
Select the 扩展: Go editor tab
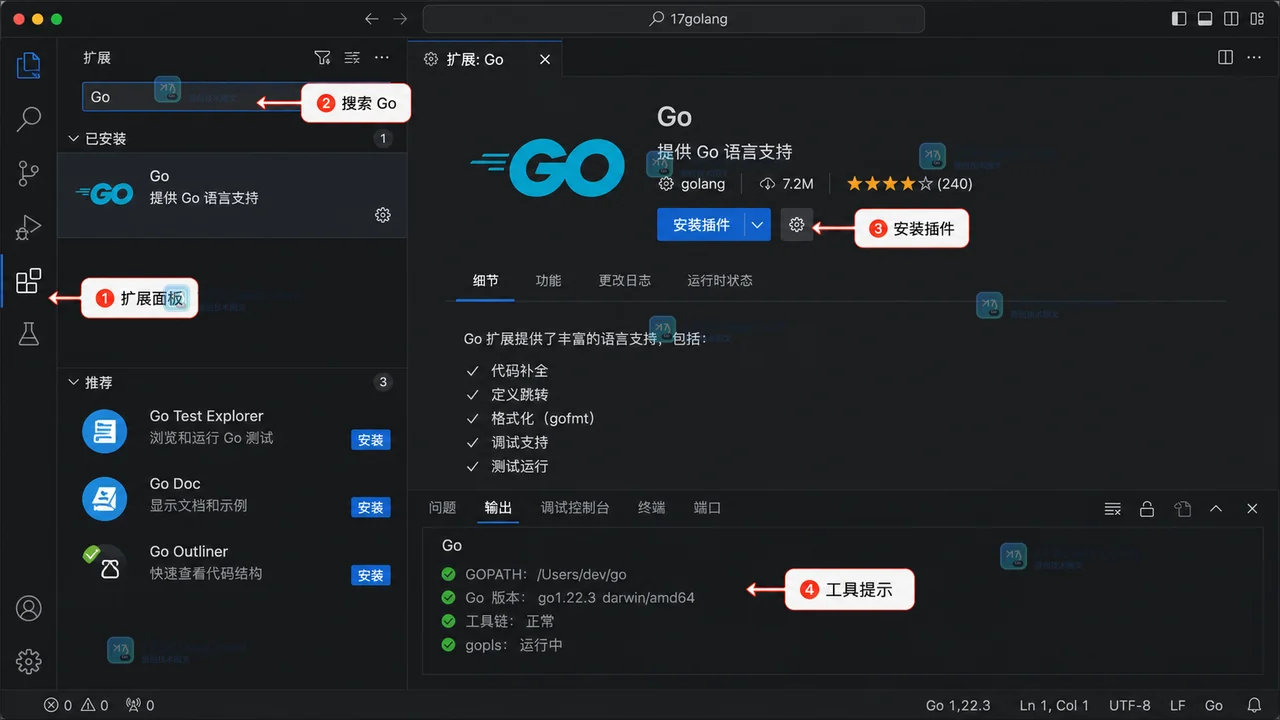click(485, 59)
